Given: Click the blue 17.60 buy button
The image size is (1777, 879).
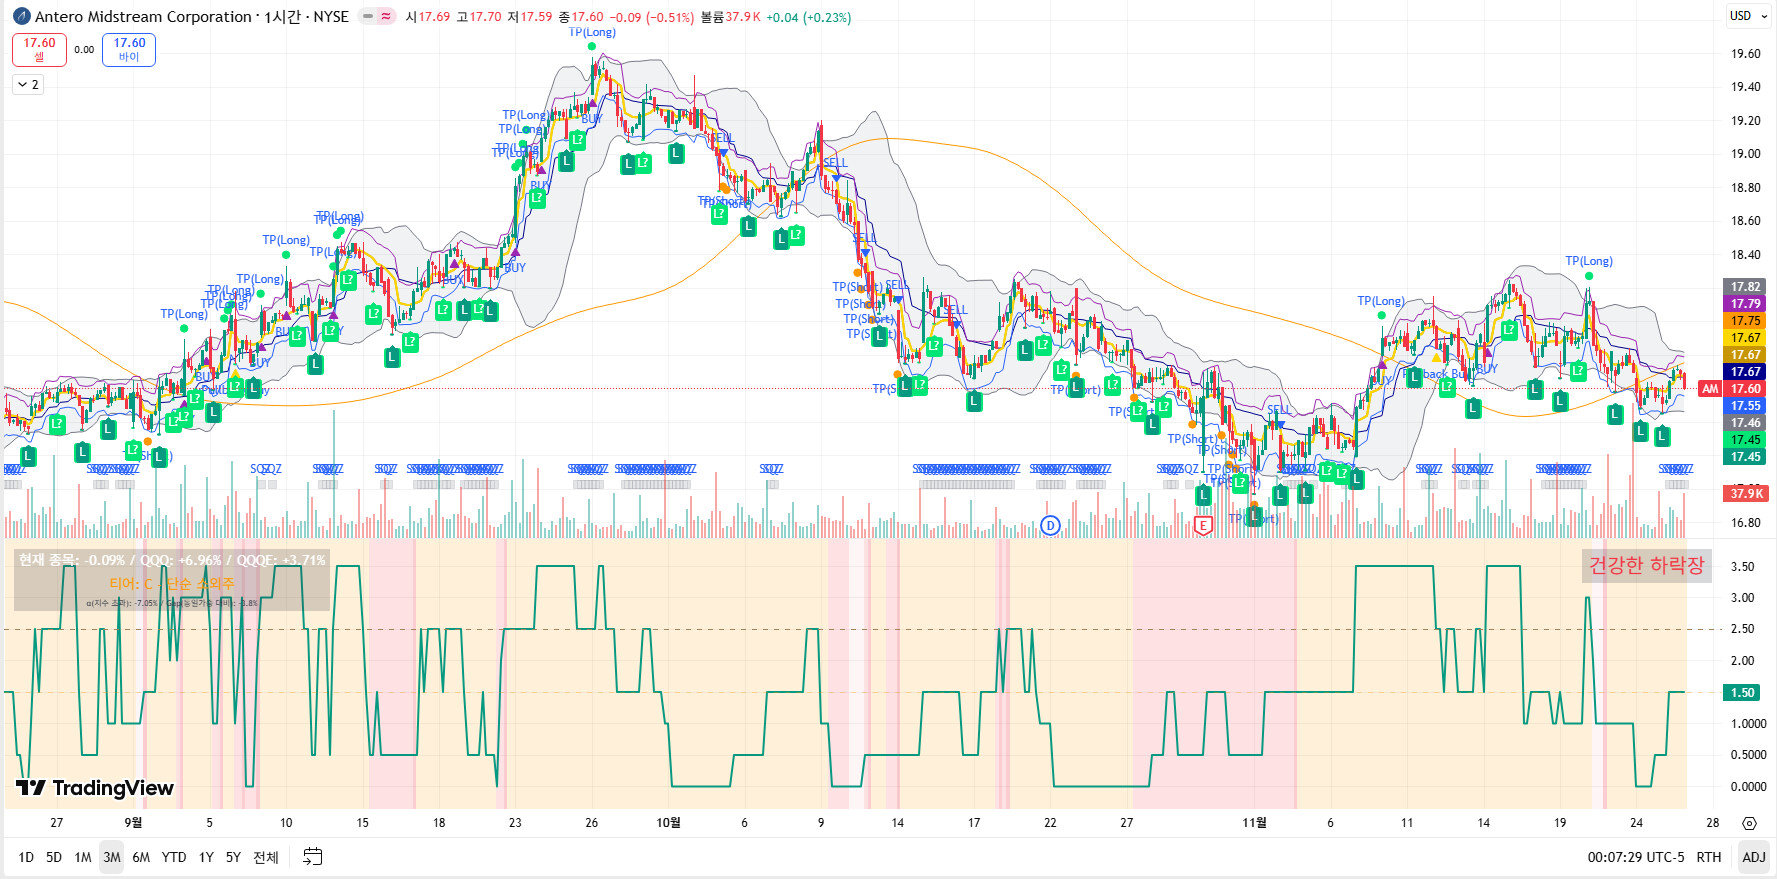Looking at the screenshot, I should point(129,49).
